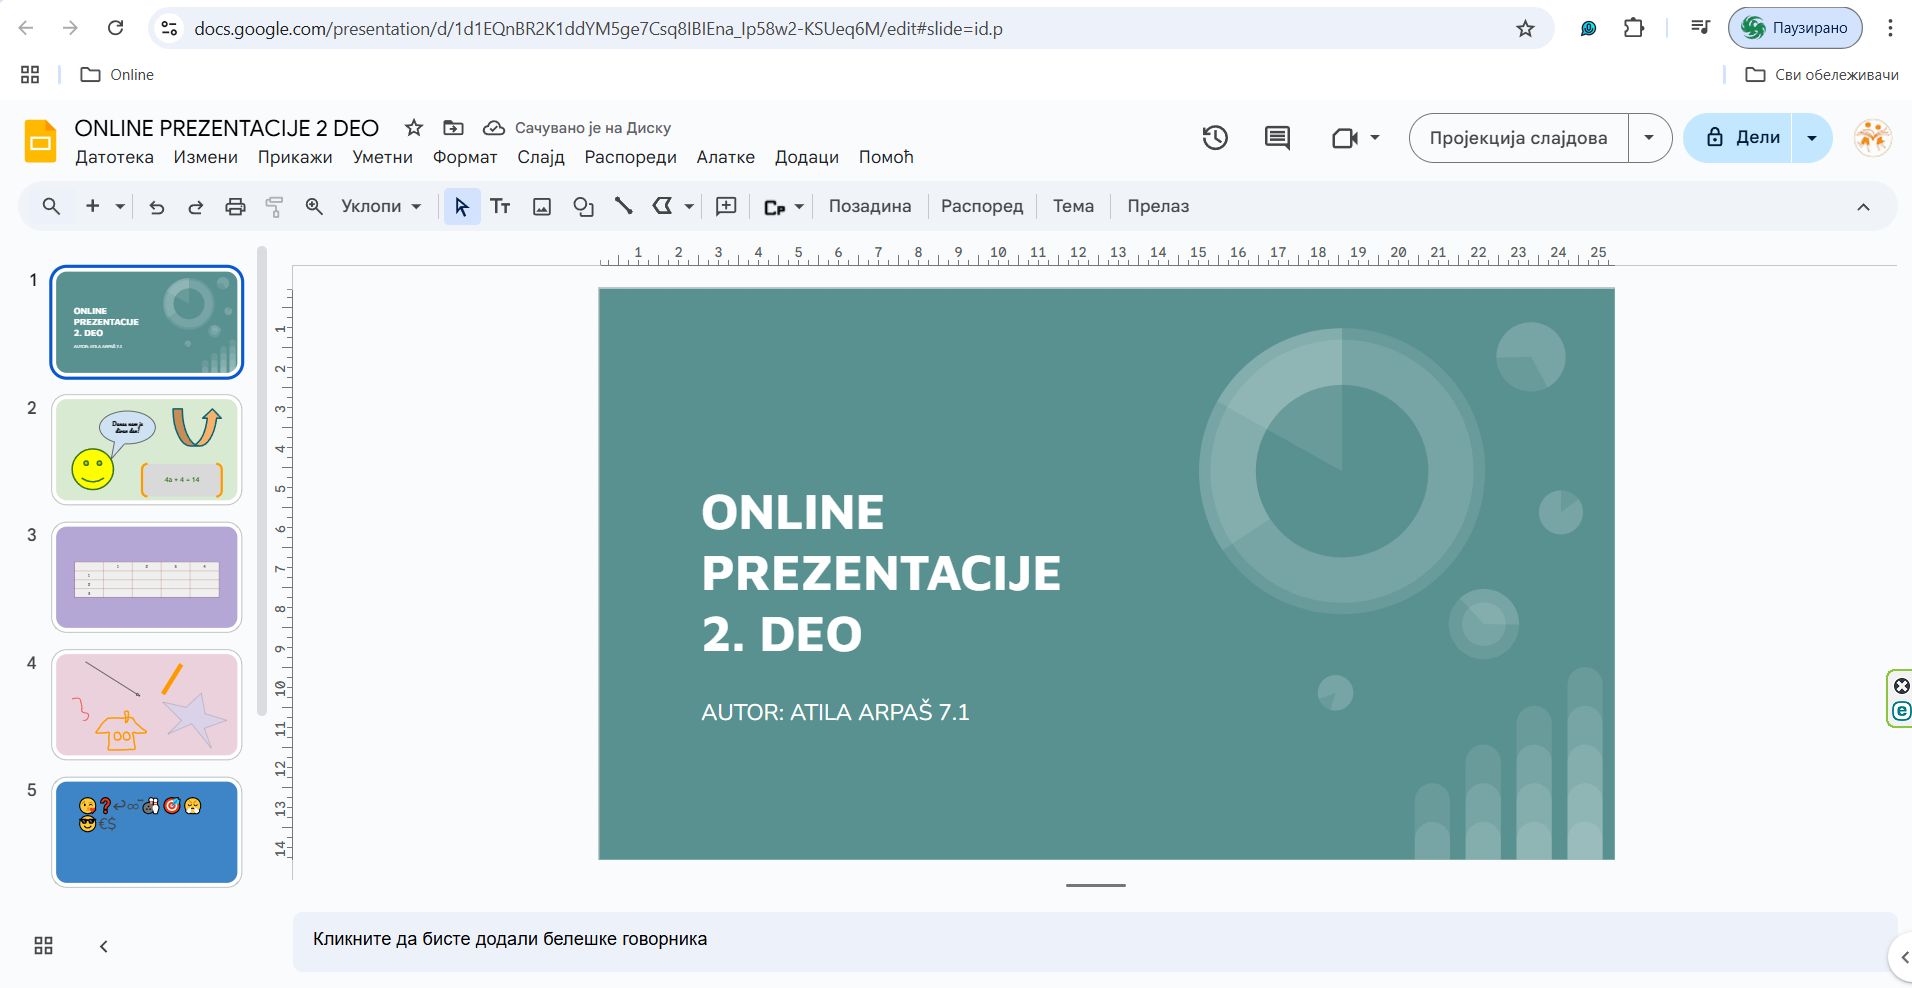
Task: Star the presentation title
Action: (x=413, y=128)
